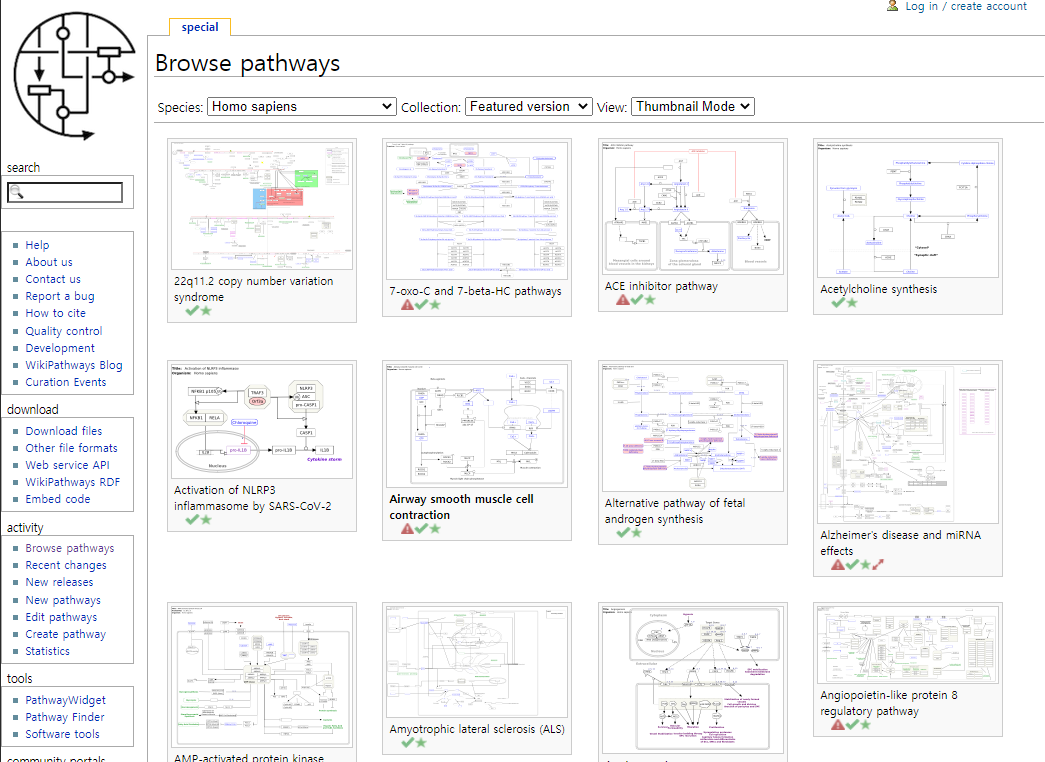The image size is (1045, 762).
Task: Open the Create pathway link in the sidebar
Action: [65, 633]
